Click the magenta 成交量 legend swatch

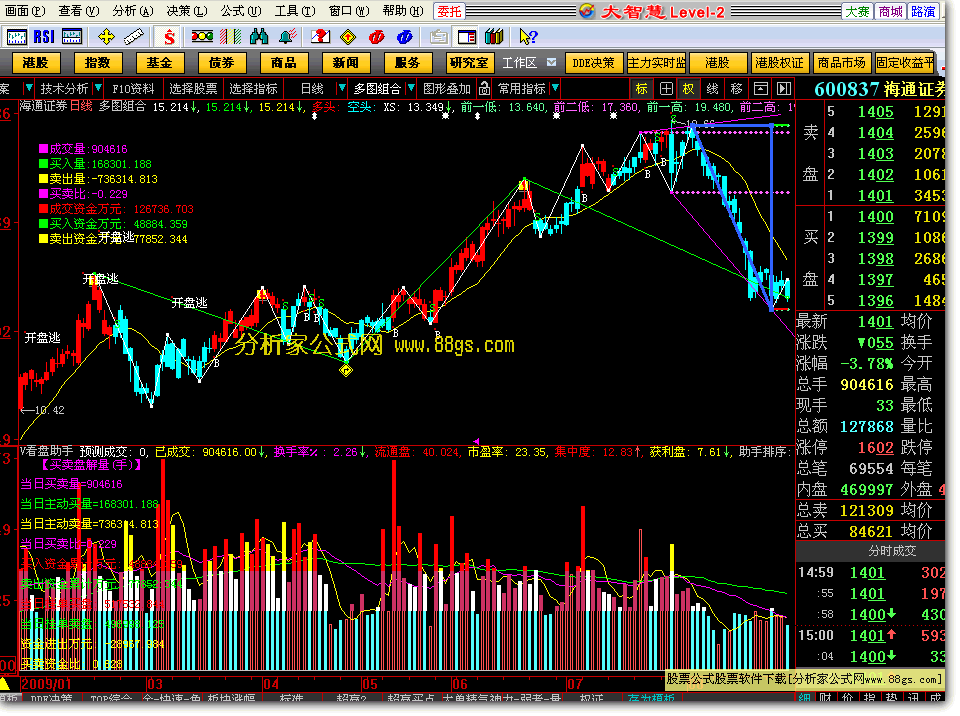click(x=43, y=149)
